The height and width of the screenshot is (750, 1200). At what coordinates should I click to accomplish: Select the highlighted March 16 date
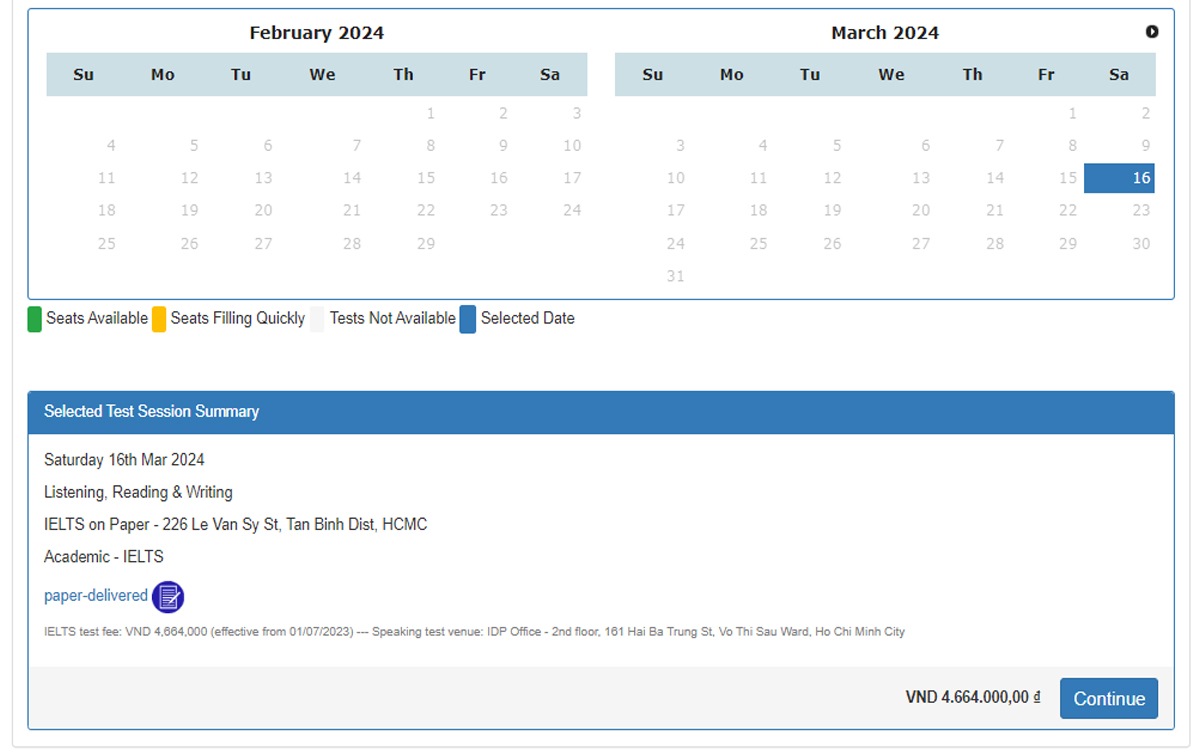[x=1119, y=178]
